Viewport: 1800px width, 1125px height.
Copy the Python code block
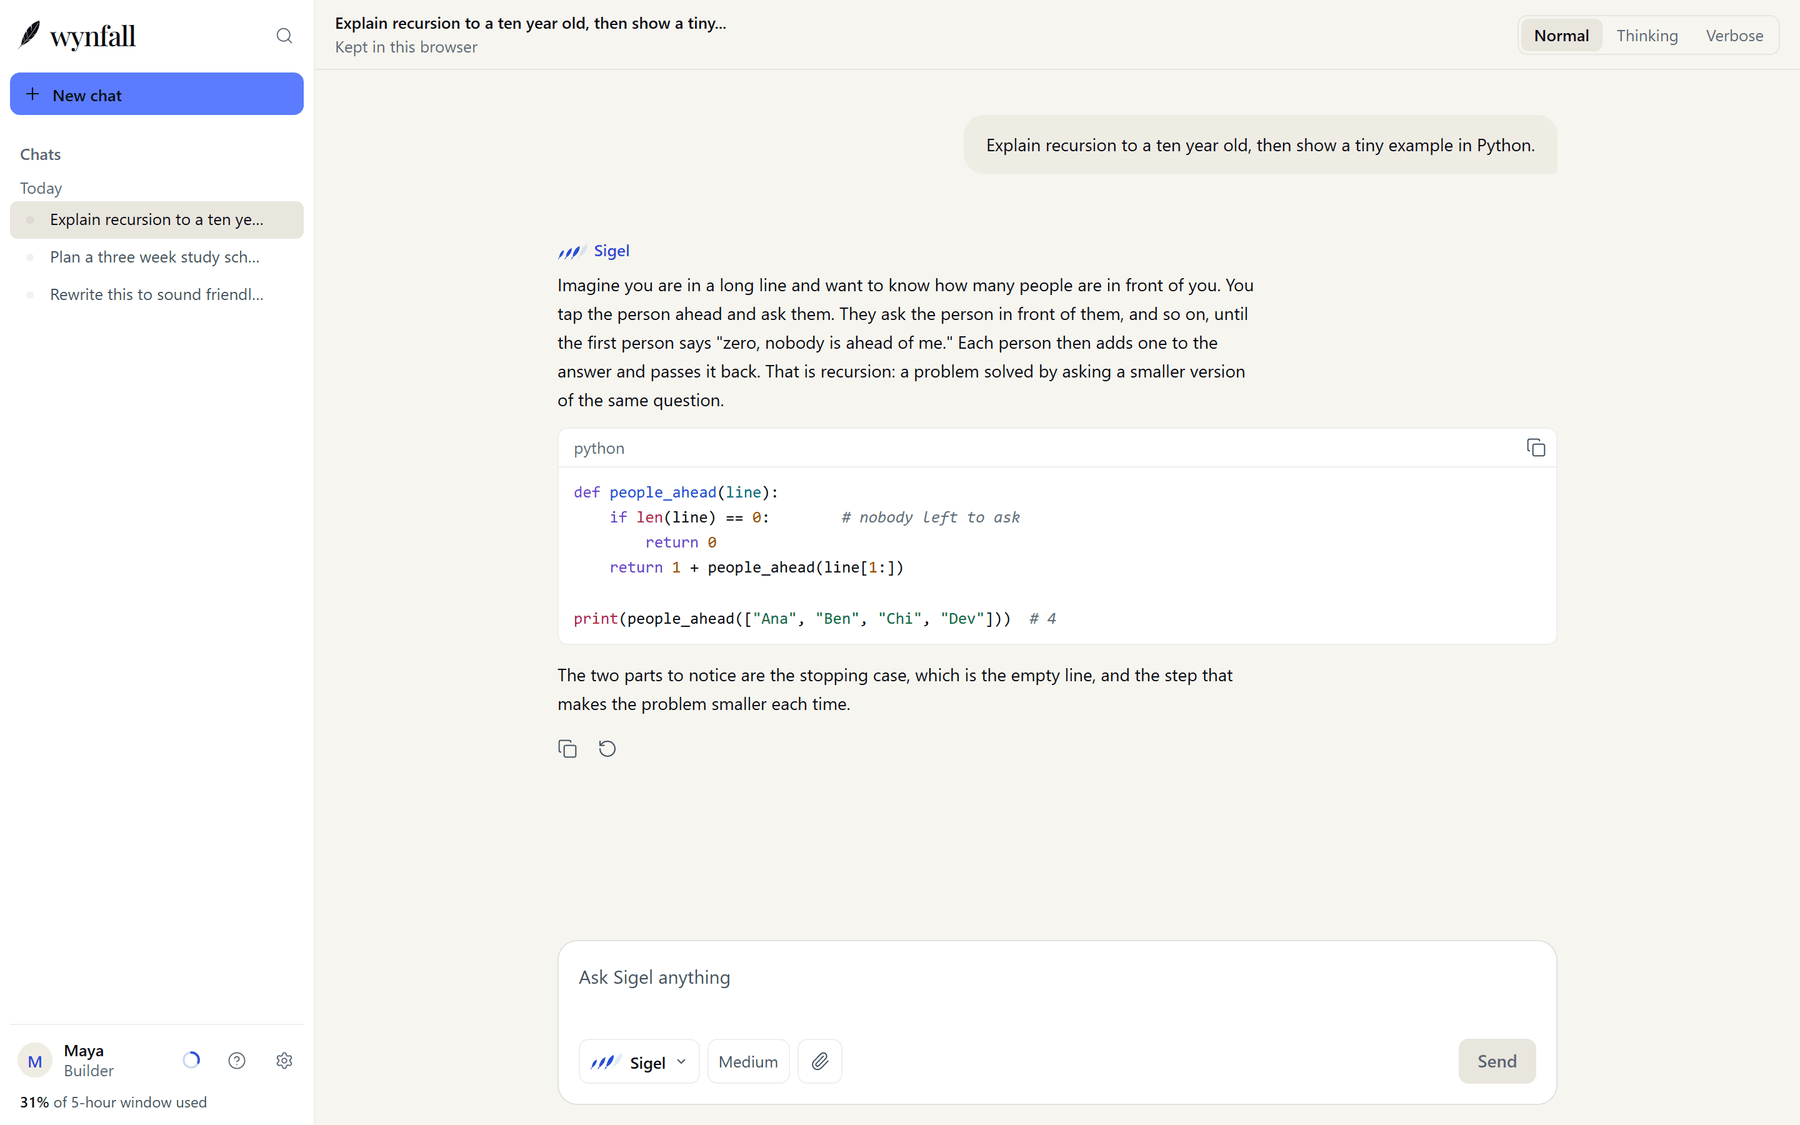[x=1535, y=448]
